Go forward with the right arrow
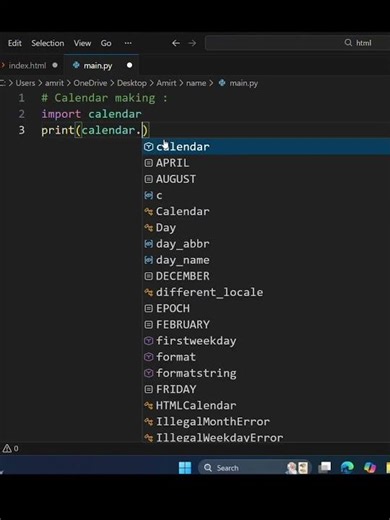The width and height of the screenshot is (390, 520). (192, 43)
